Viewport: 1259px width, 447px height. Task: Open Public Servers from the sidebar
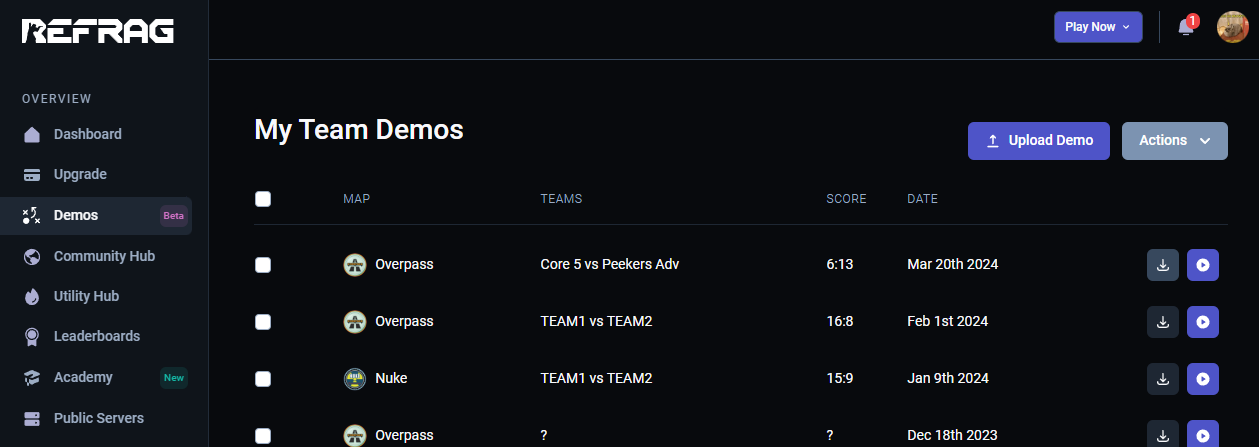pyautogui.click(x=96, y=418)
